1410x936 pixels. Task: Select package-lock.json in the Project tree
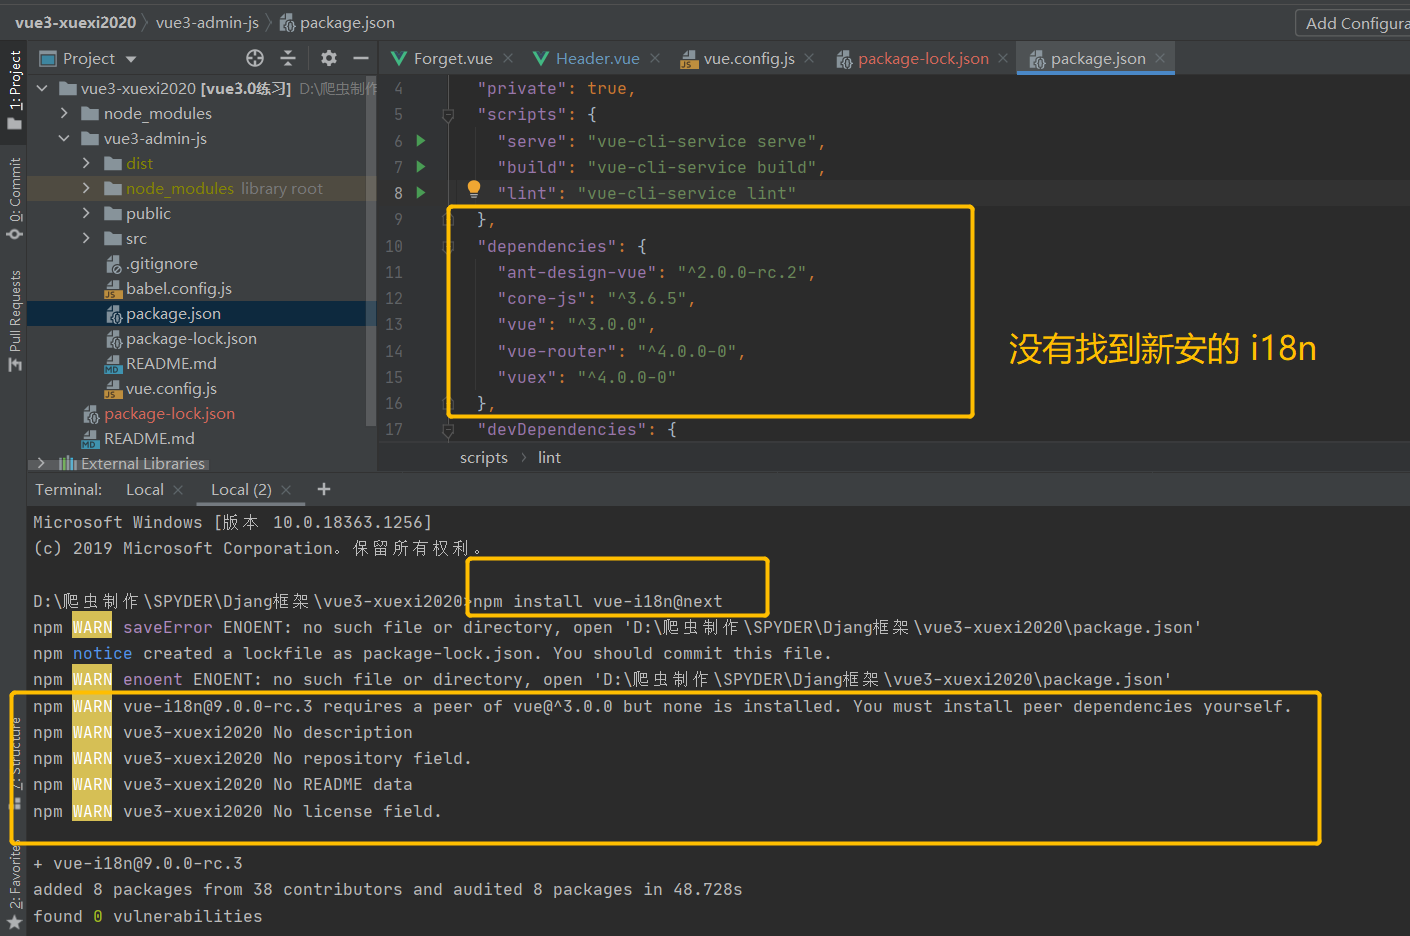tap(194, 338)
